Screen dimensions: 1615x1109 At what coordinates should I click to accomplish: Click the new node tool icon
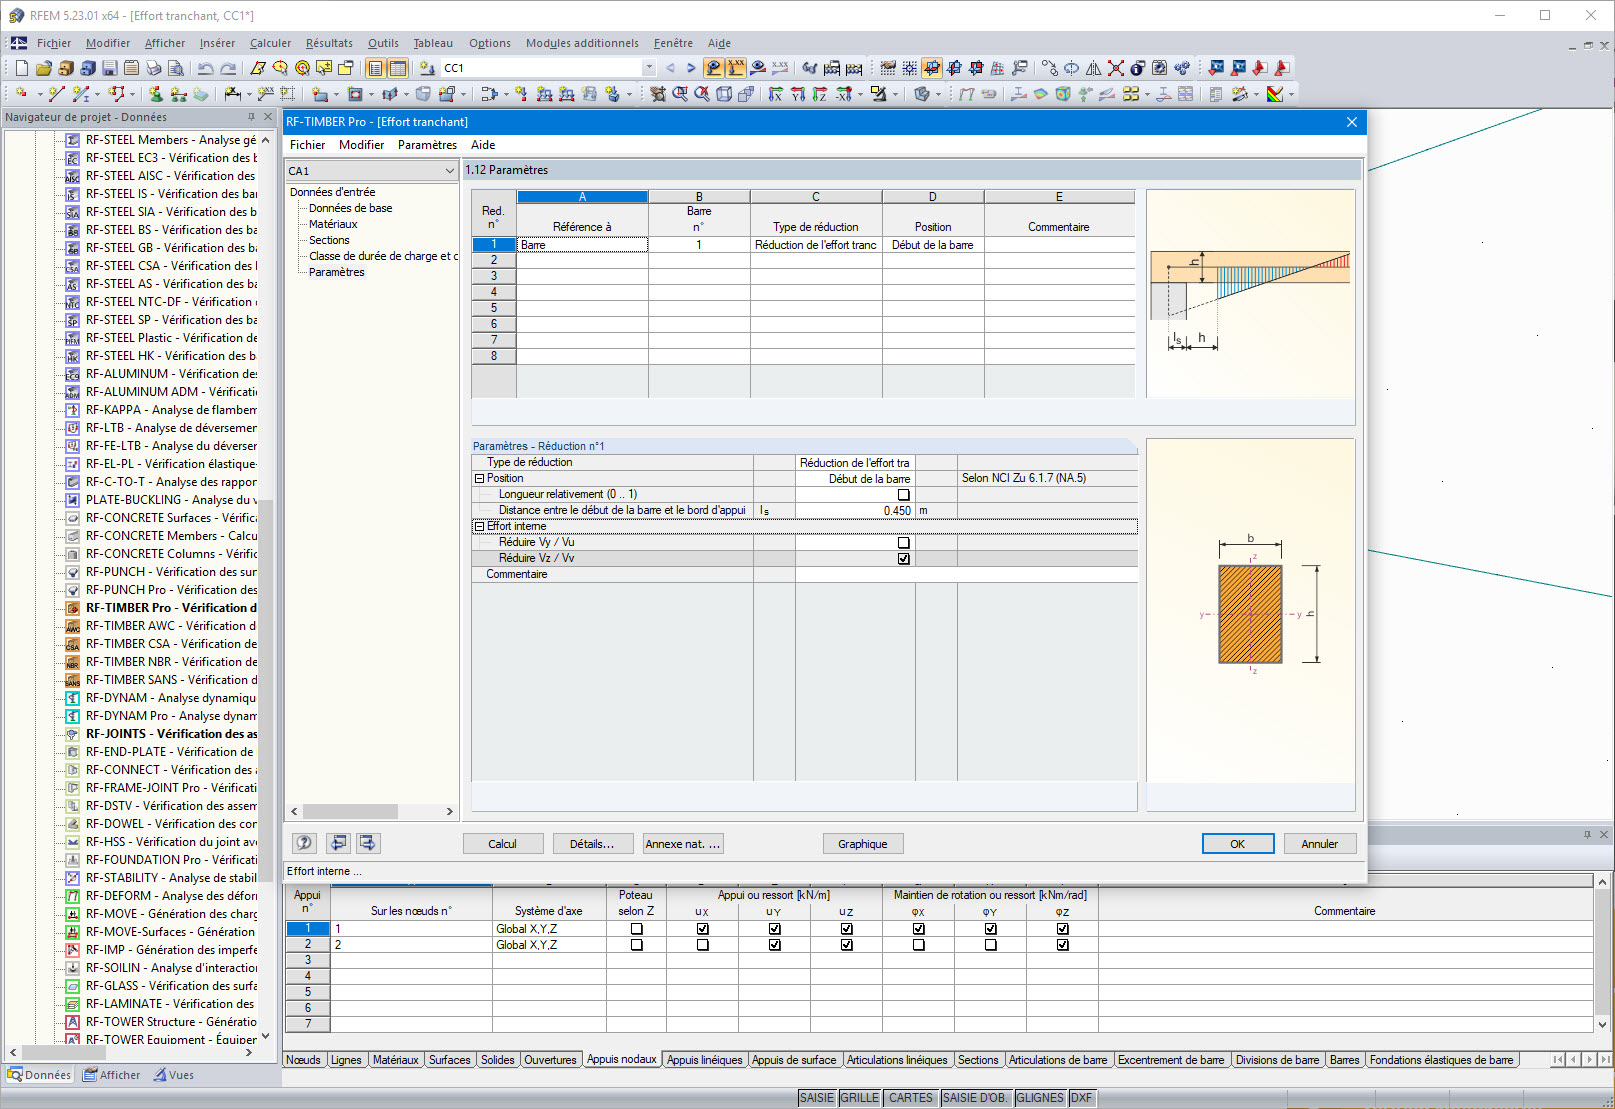[21, 94]
